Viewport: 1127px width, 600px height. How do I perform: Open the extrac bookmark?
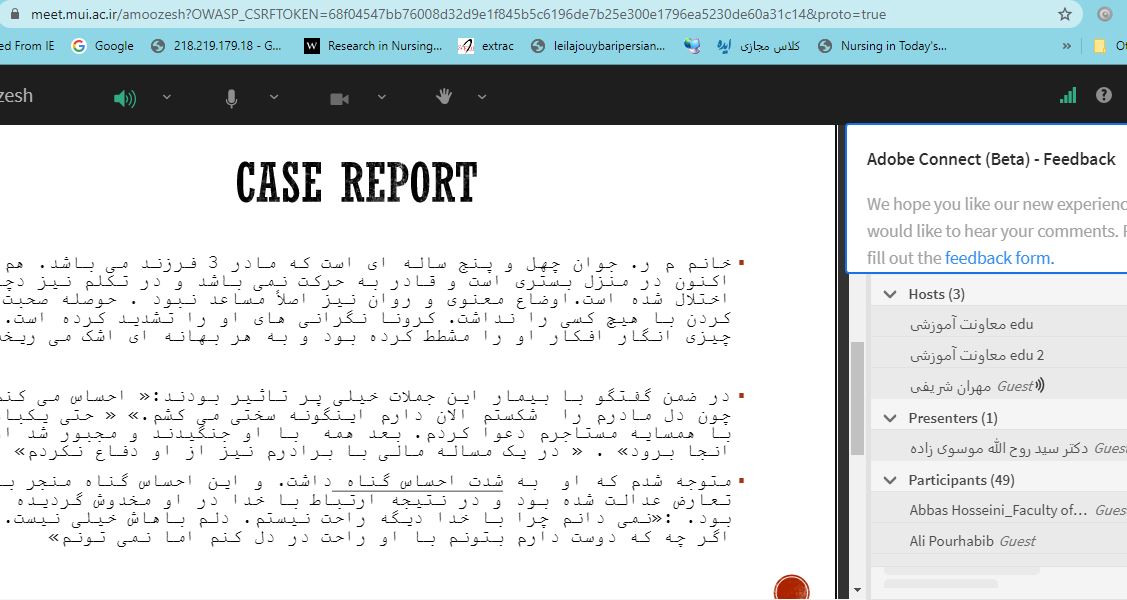point(486,46)
